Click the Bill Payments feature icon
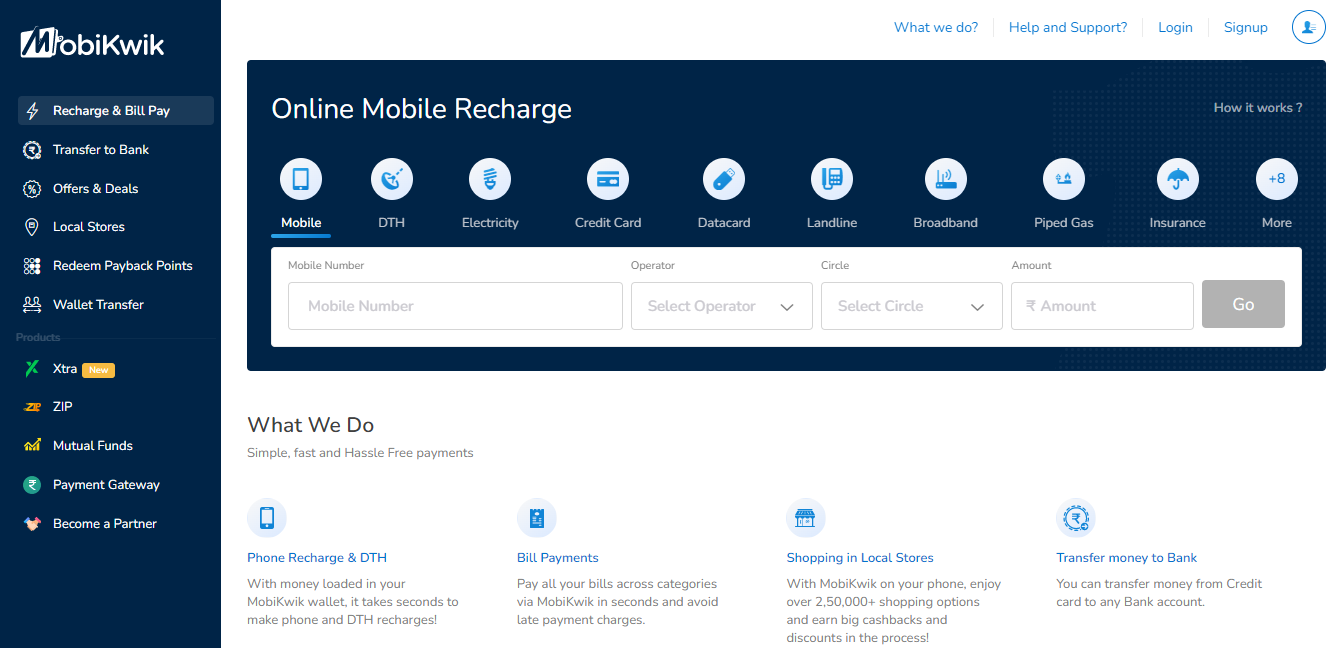Image resolution: width=1344 pixels, height=648 pixels. pyautogui.click(x=537, y=518)
